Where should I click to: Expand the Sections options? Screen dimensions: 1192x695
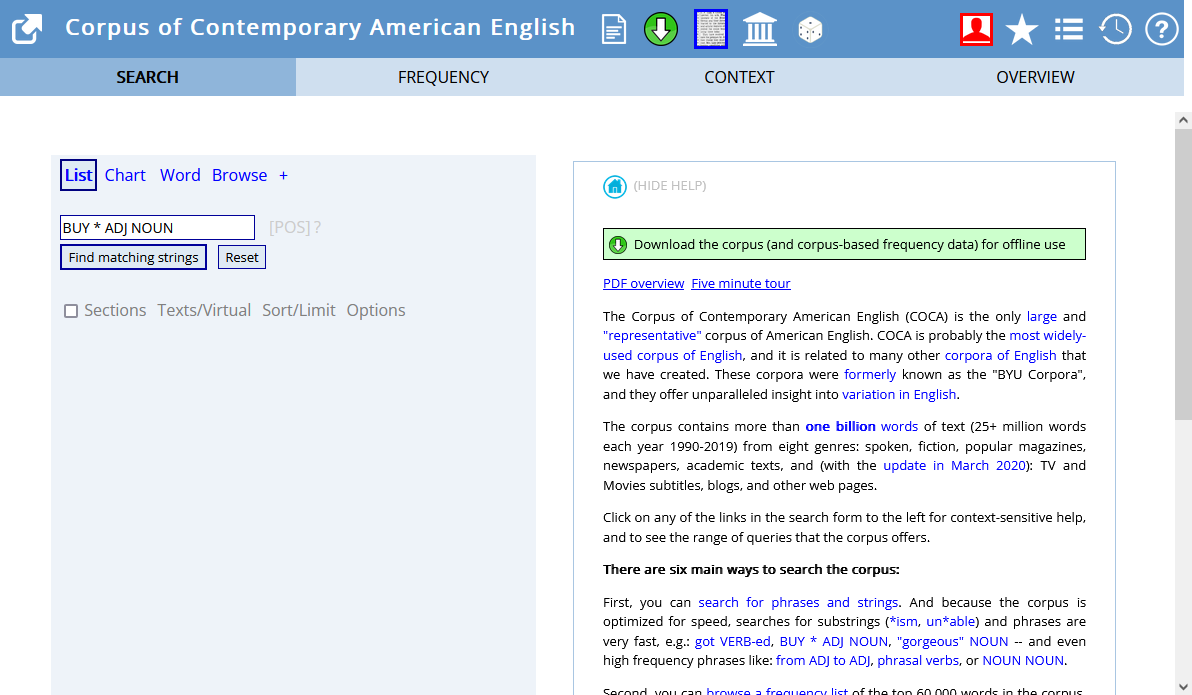[115, 310]
